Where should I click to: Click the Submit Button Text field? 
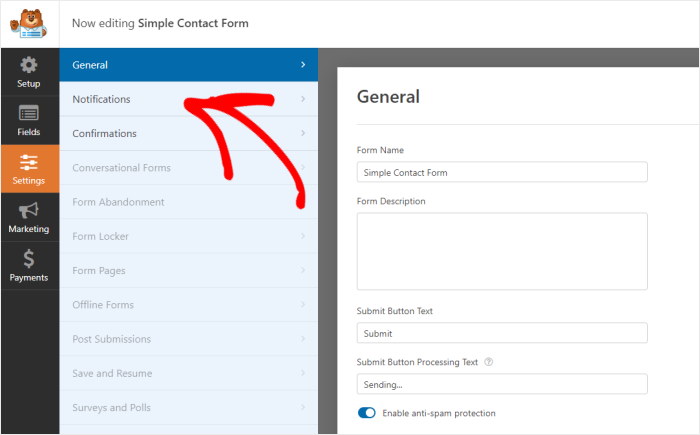[x=502, y=333]
